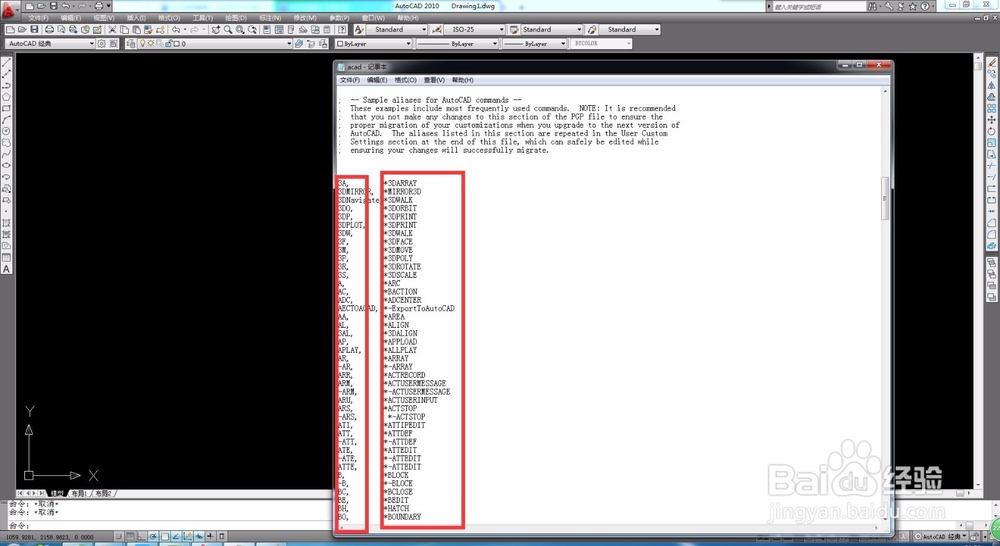Open the multileader style Standard dropdown

(x=629, y=29)
